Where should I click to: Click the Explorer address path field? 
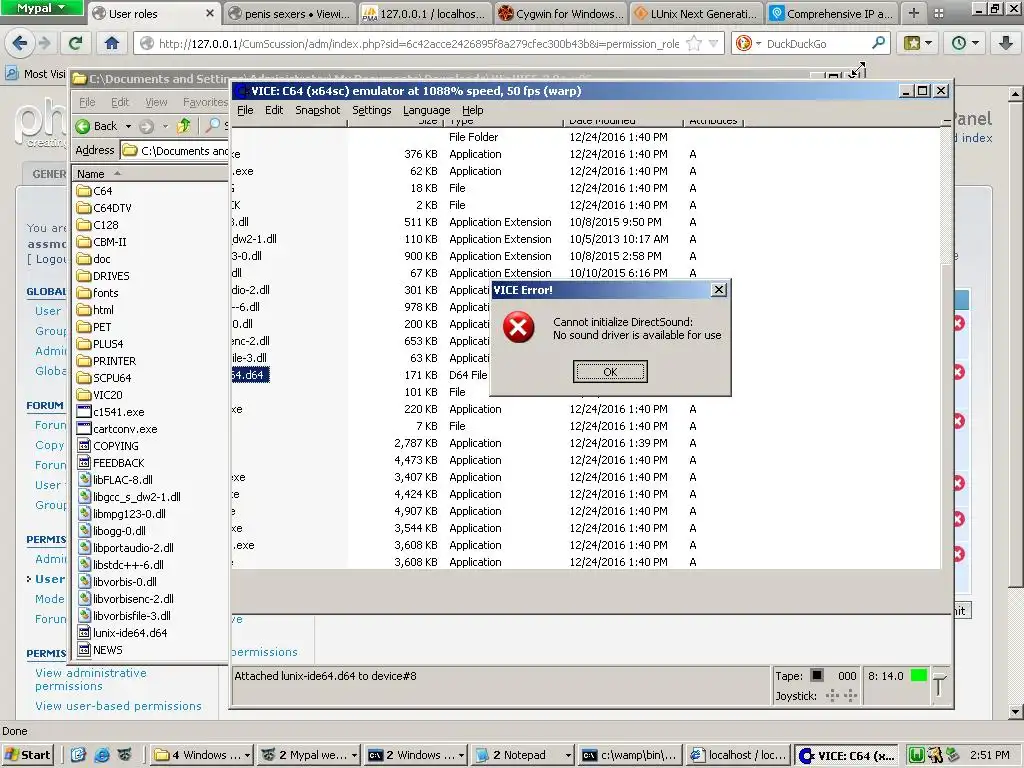click(x=175, y=150)
